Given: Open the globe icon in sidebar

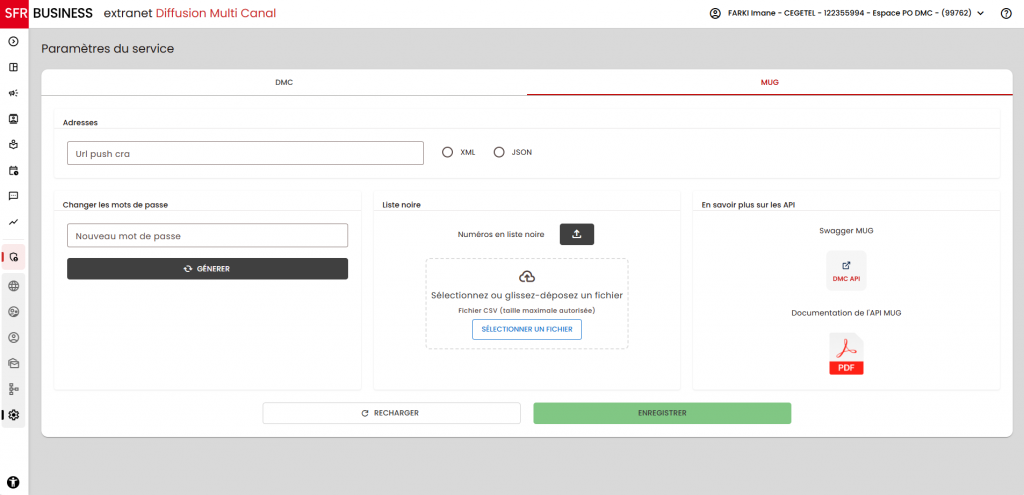Looking at the screenshot, I should [14, 285].
